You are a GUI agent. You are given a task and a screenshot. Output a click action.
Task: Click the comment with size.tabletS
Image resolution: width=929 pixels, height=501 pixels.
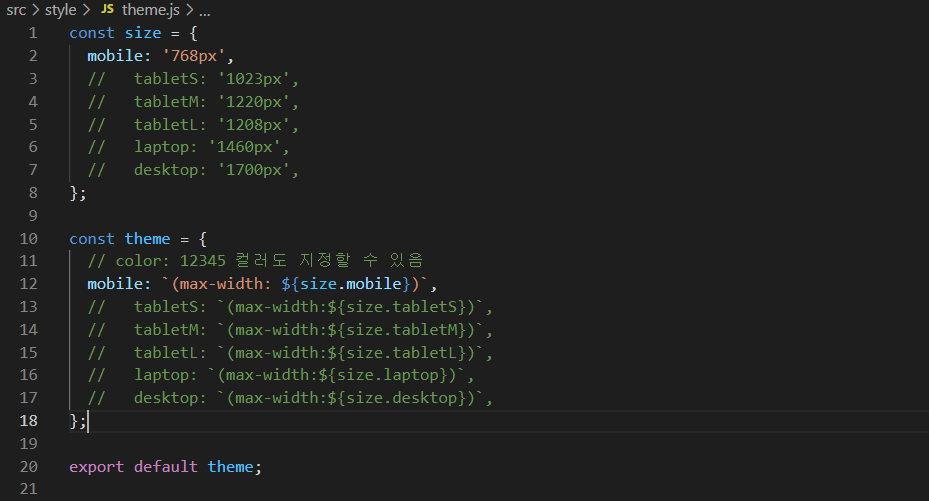tap(290, 307)
